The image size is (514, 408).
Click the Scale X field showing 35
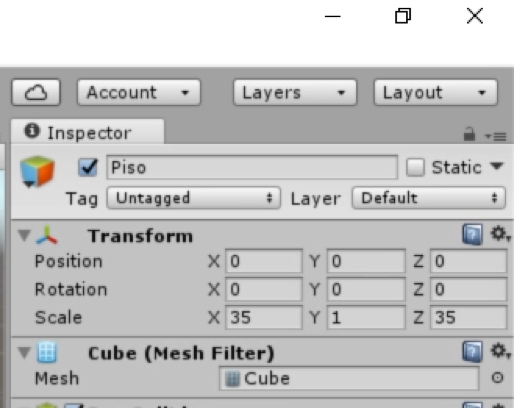pyautogui.click(x=264, y=317)
